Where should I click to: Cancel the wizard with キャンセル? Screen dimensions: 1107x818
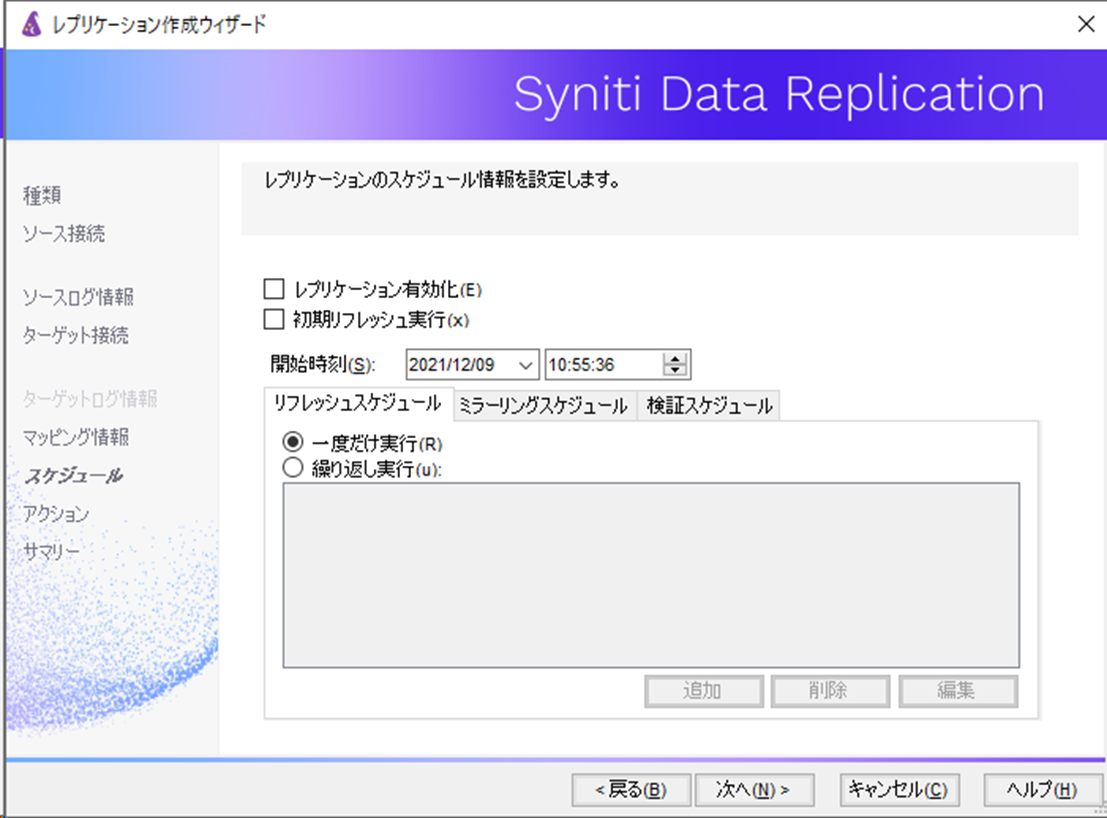coord(899,790)
